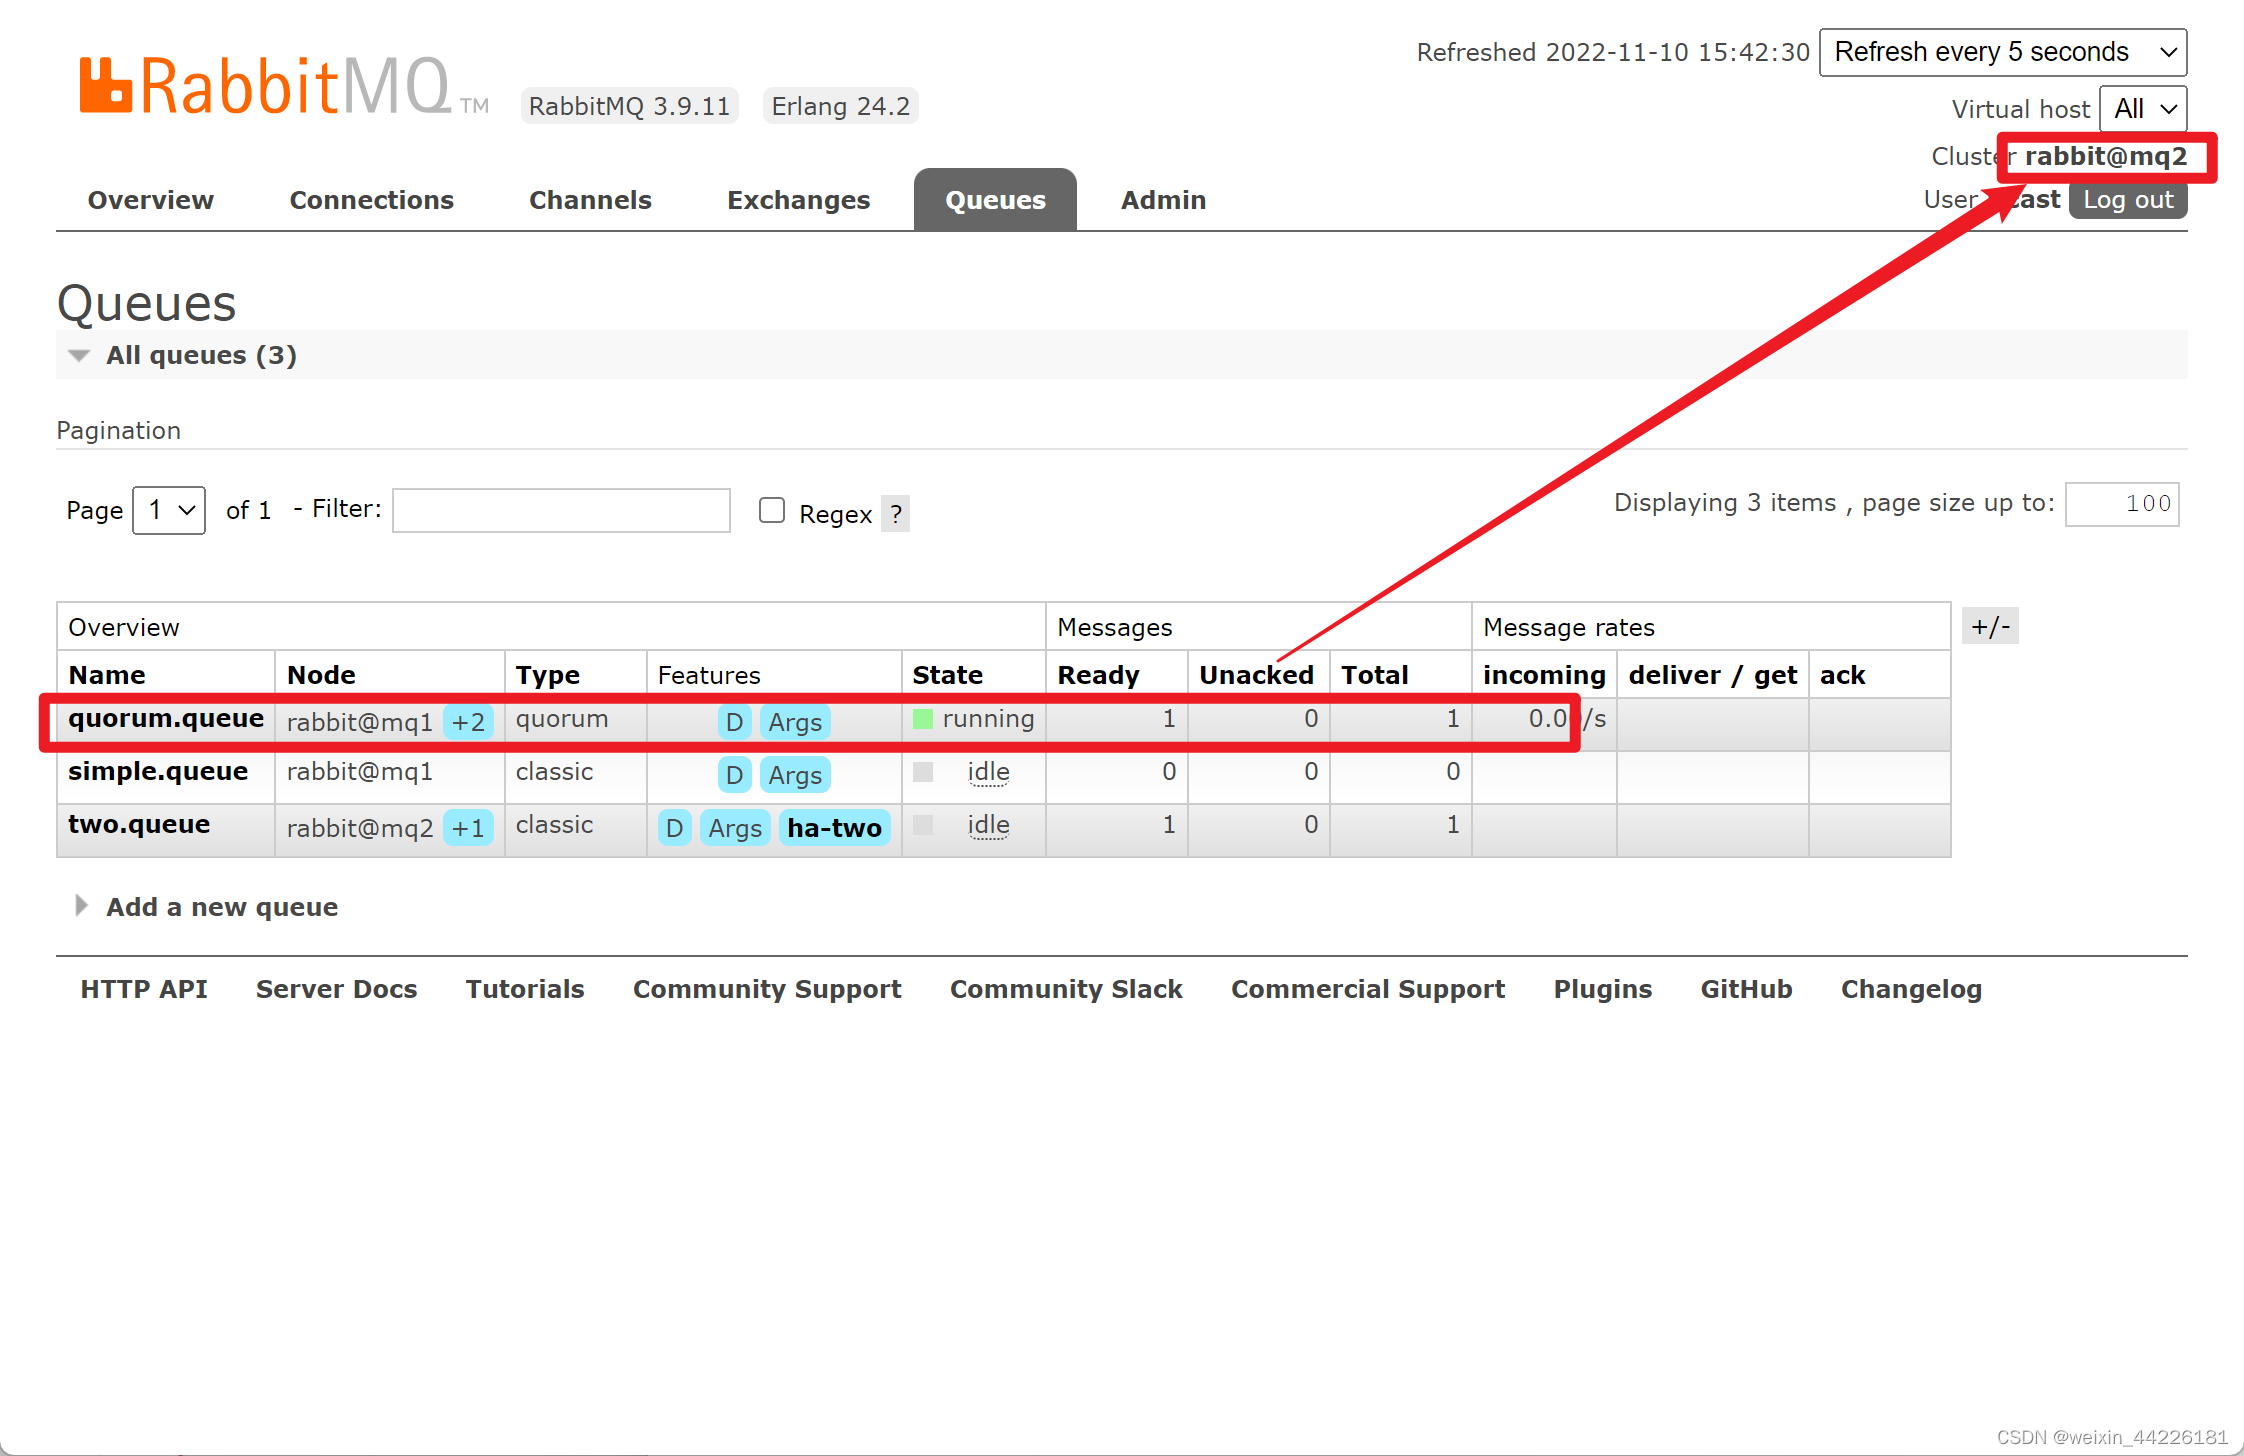Image resolution: width=2244 pixels, height=1456 pixels.
Task: Open the HTTP API link
Action: 144,989
